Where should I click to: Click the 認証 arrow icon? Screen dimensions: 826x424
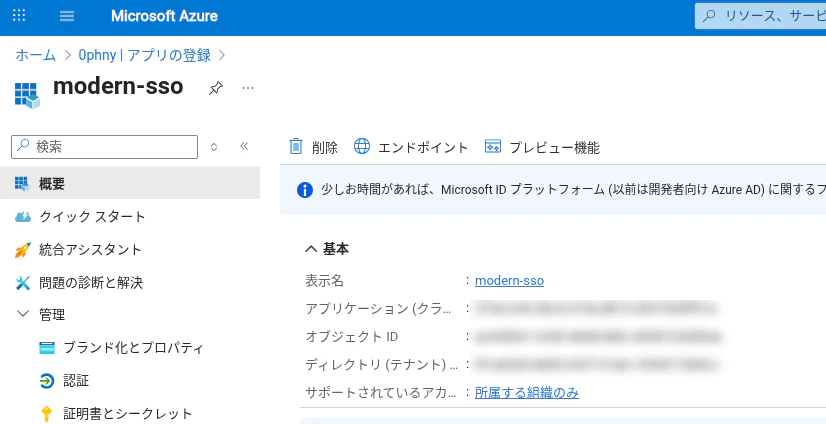coord(47,381)
